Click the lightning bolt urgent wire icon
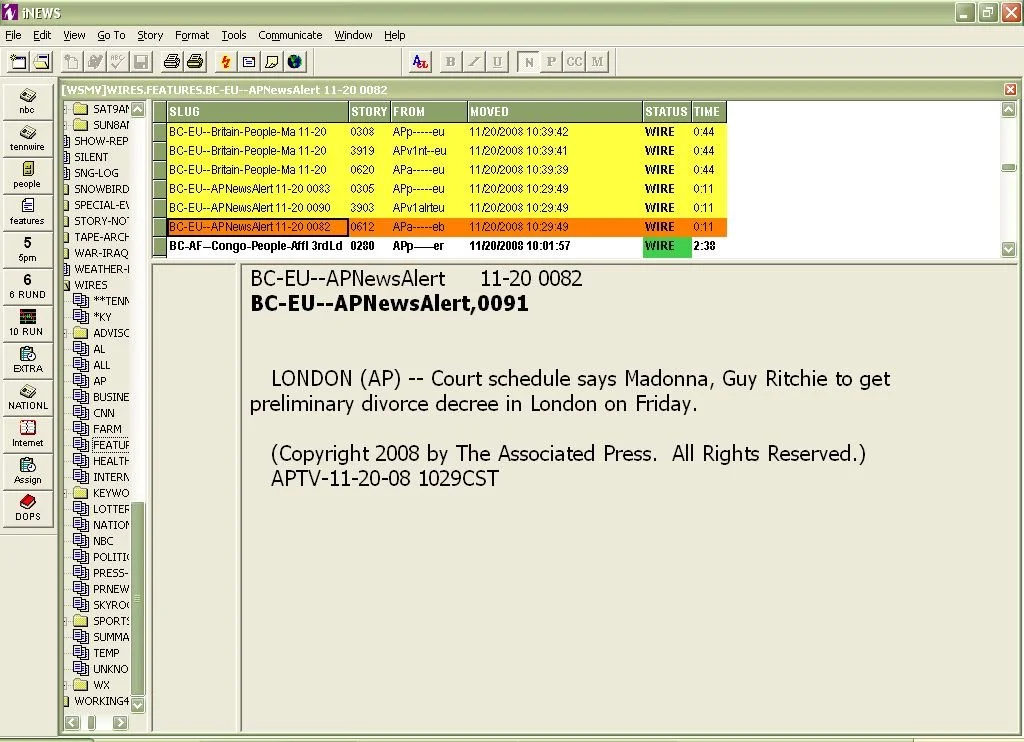1024x742 pixels. click(226, 62)
